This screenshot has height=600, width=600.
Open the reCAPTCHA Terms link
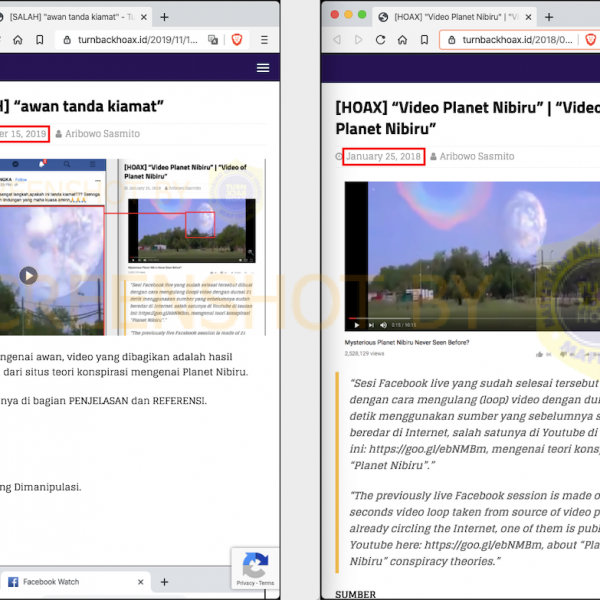(266, 583)
